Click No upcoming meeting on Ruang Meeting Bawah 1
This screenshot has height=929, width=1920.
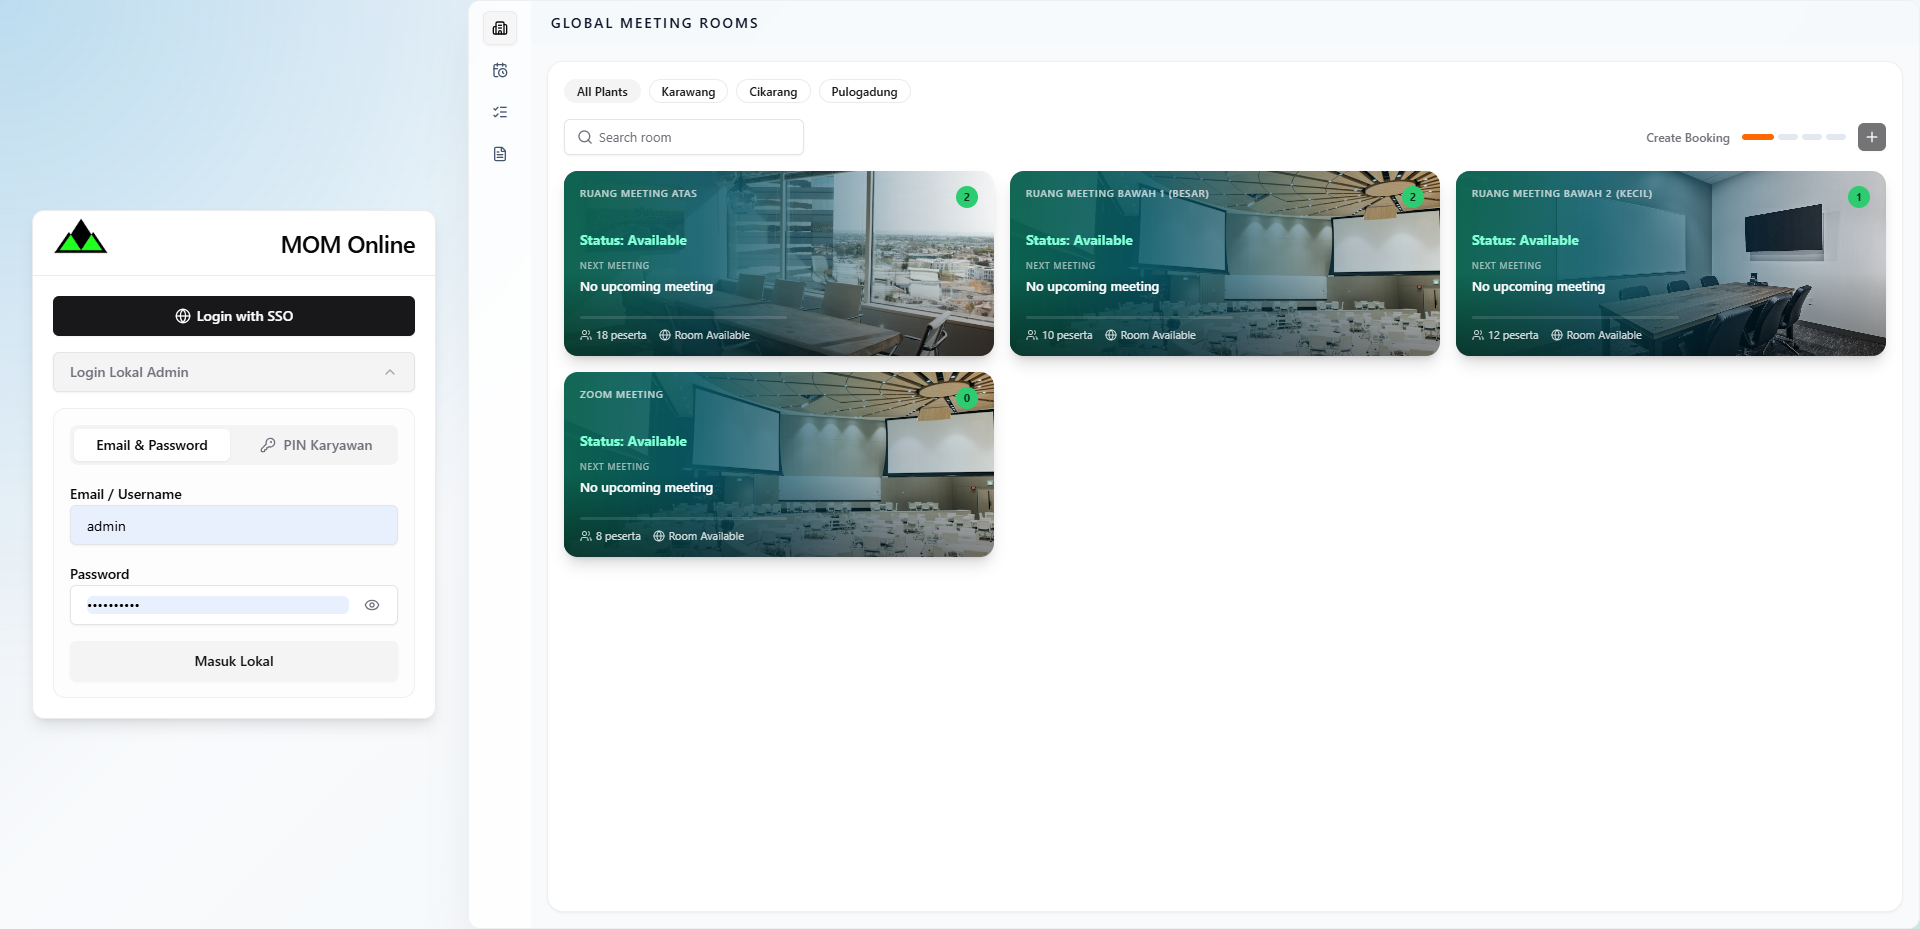point(1092,286)
